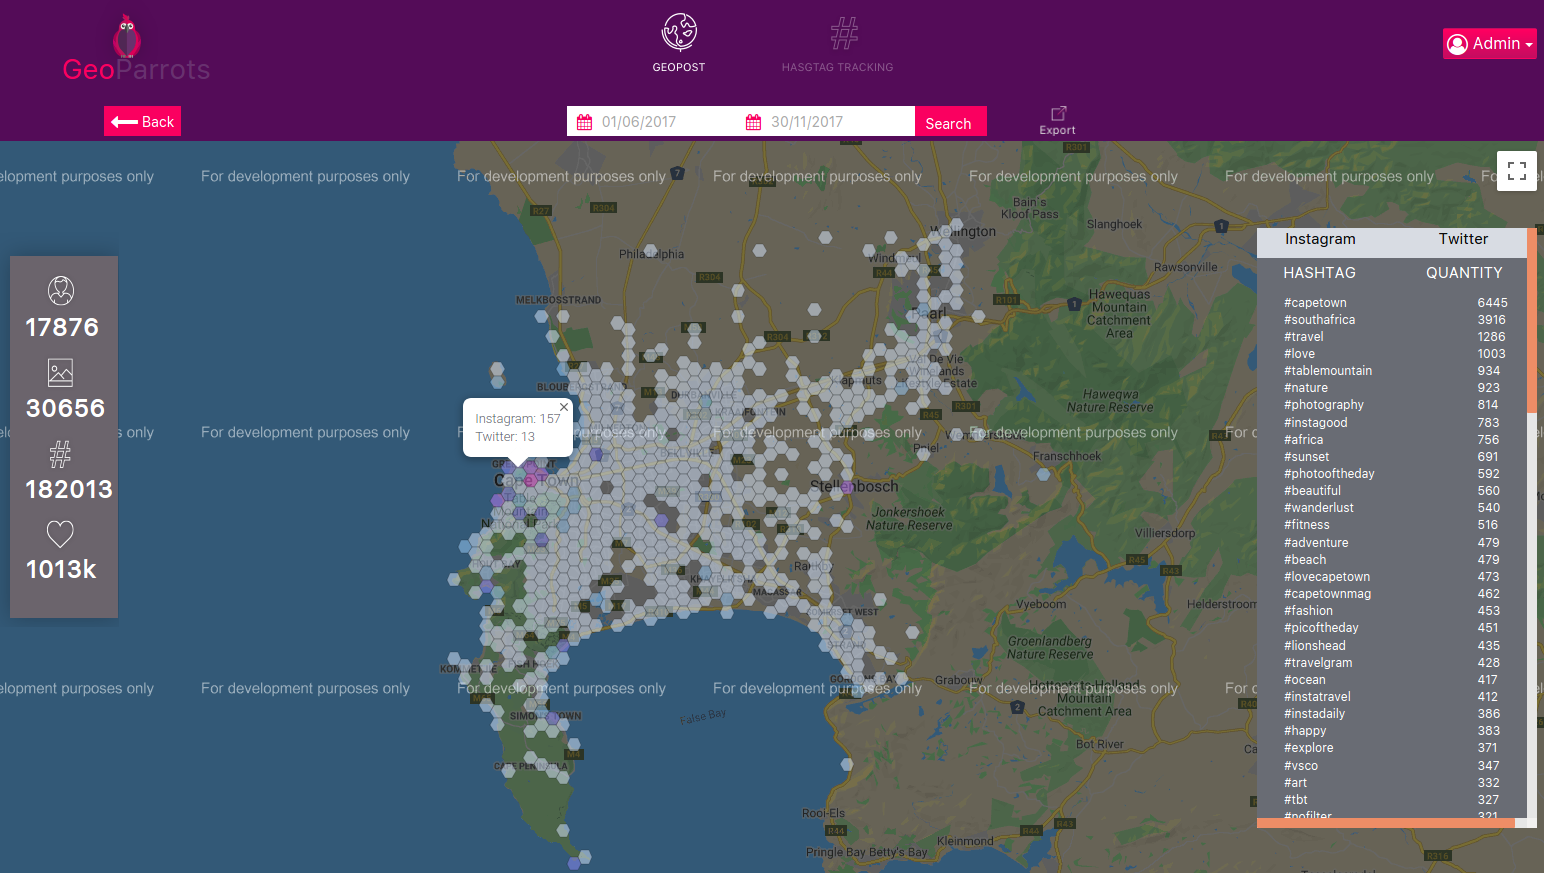Close the Instagram/Twitter map popup
The width and height of the screenshot is (1544, 873).
coord(564,407)
